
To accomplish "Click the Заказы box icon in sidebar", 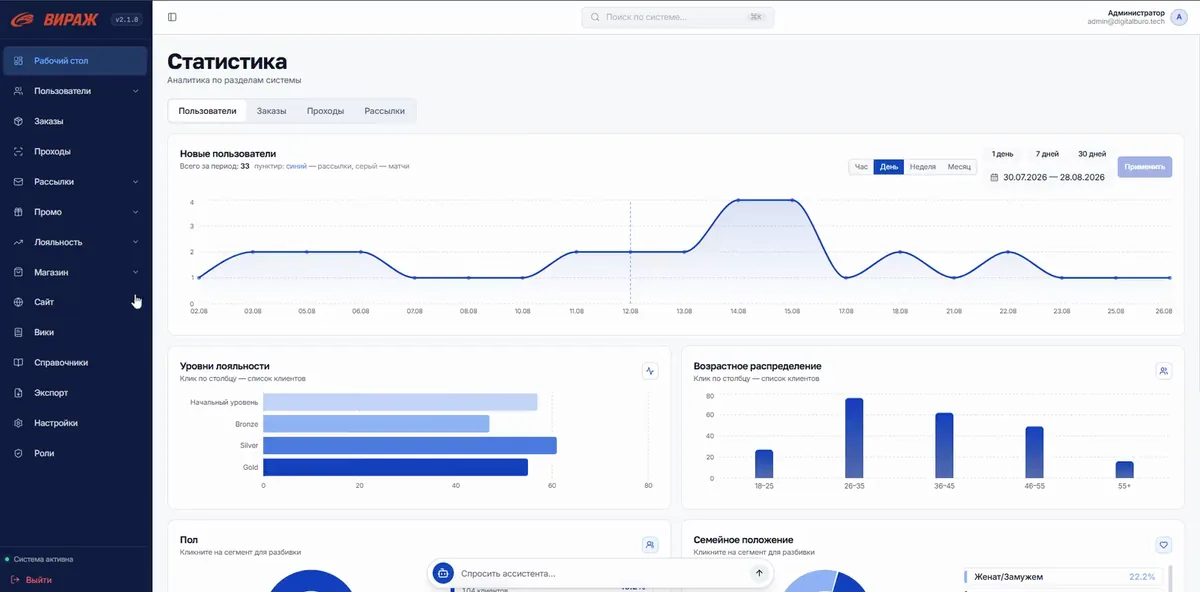I will 19,121.
